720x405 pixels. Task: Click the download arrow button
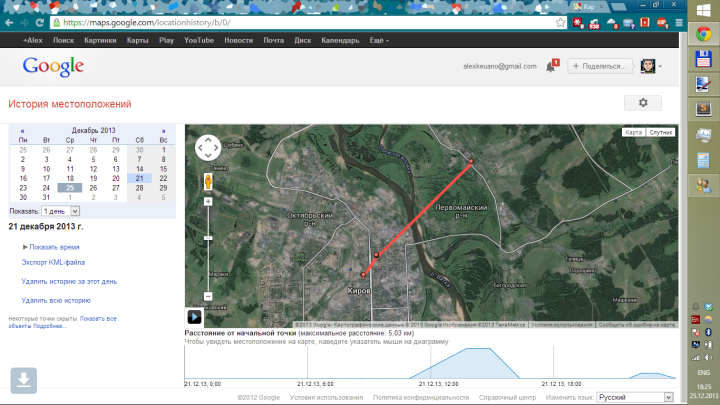[24, 380]
